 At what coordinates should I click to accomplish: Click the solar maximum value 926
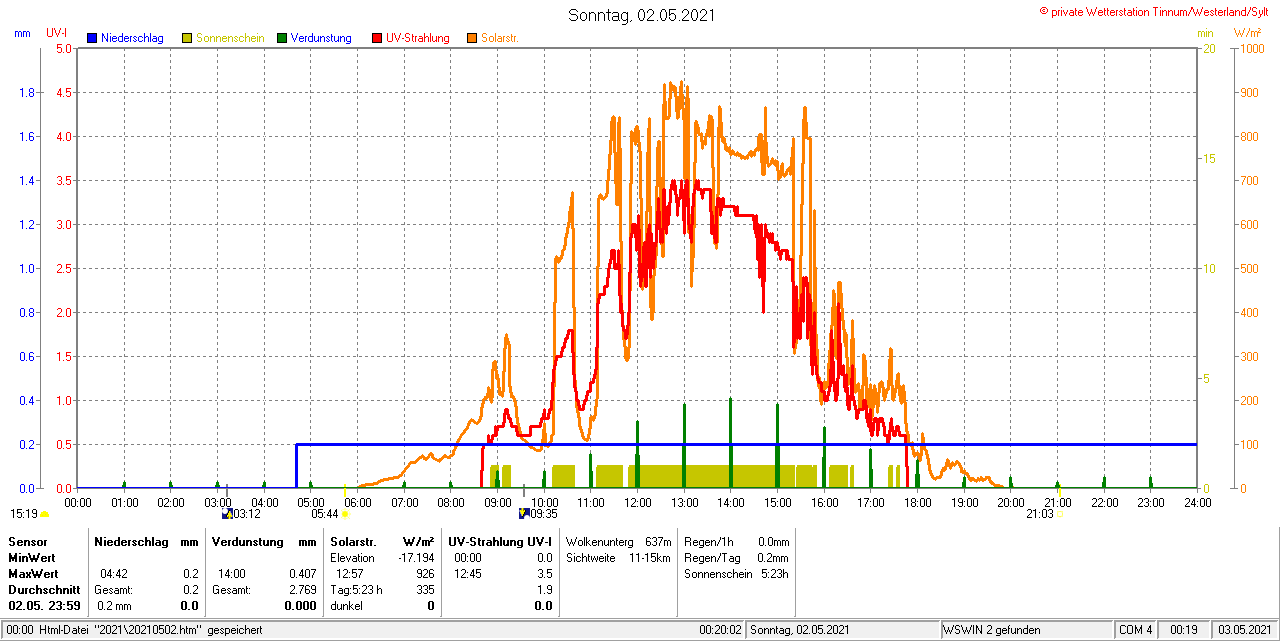(425, 574)
